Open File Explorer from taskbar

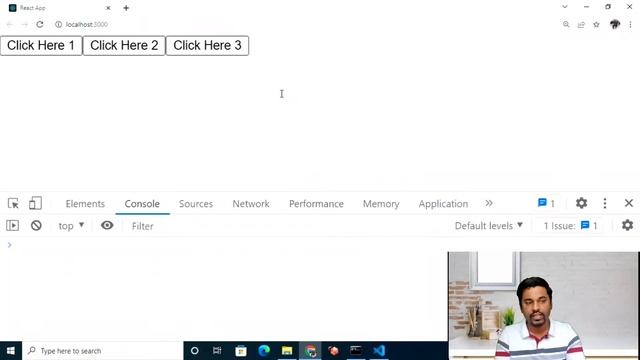(x=287, y=351)
